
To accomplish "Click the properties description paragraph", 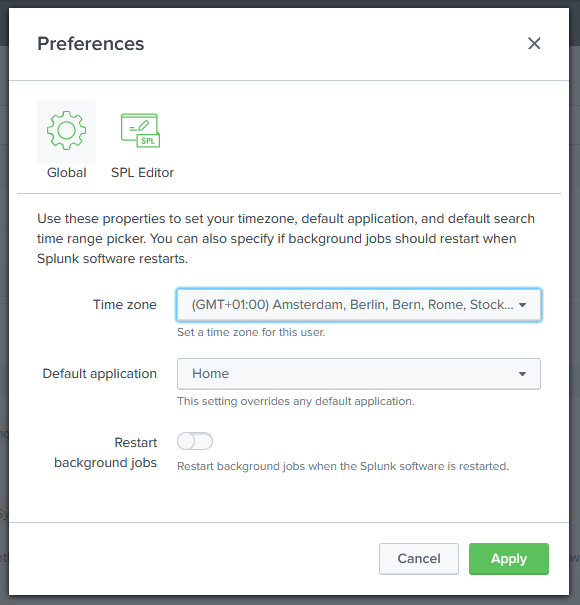I will click(x=286, y=238).
